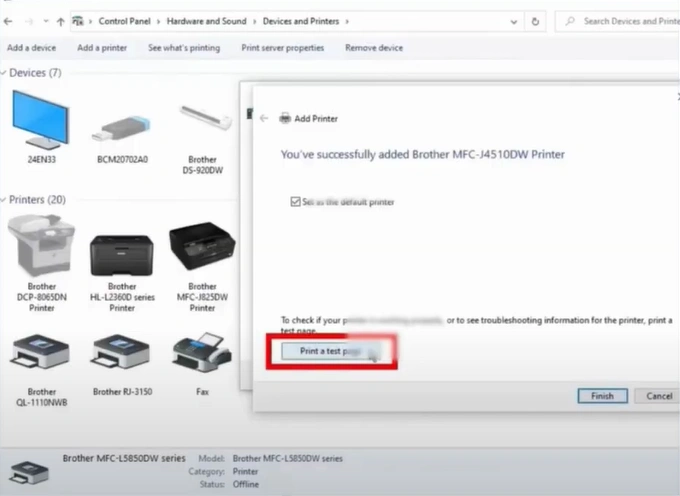This screenshot has width=680, height=496.
Task: Toggle the Set as default printer checkbox
Action: coord(294,201)
